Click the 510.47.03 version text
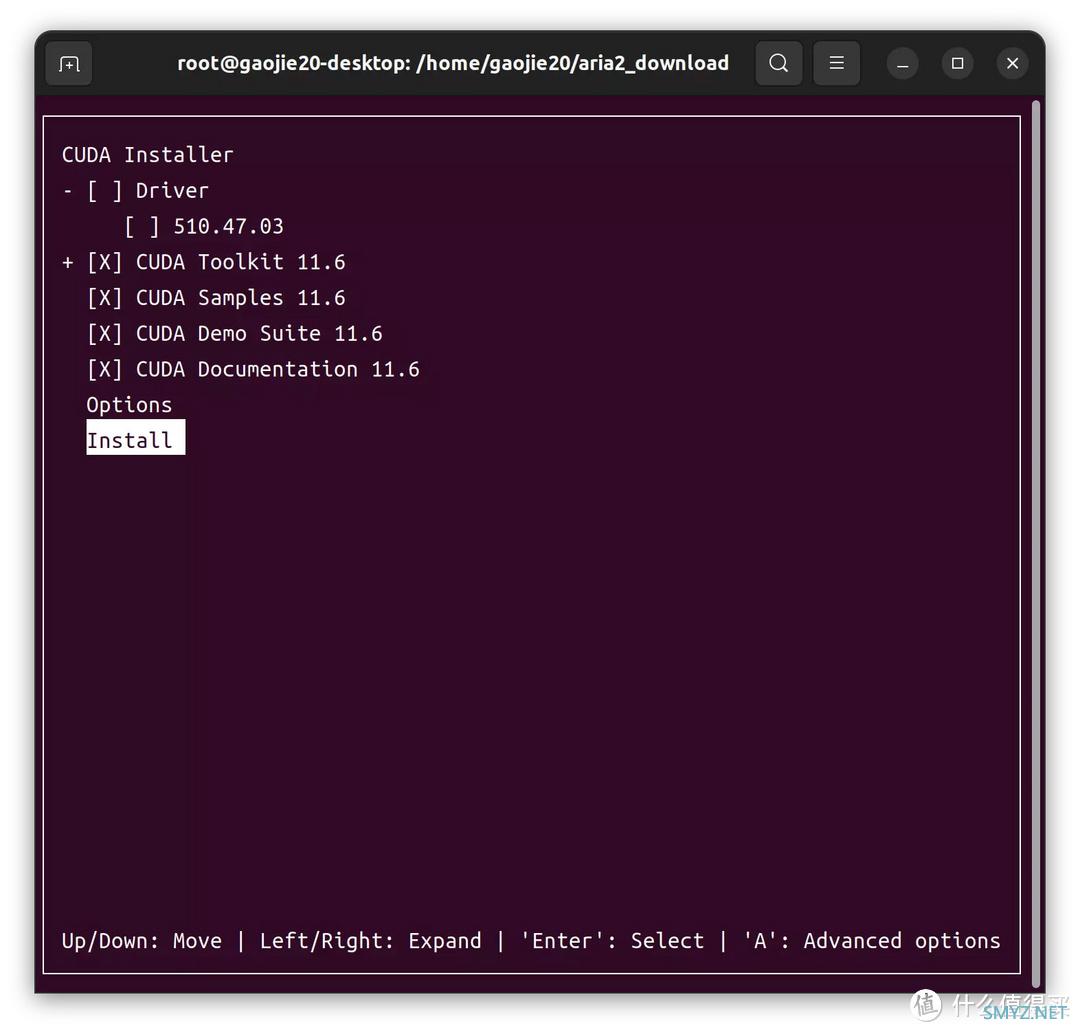1080x1032 pixels. point(229,227)
